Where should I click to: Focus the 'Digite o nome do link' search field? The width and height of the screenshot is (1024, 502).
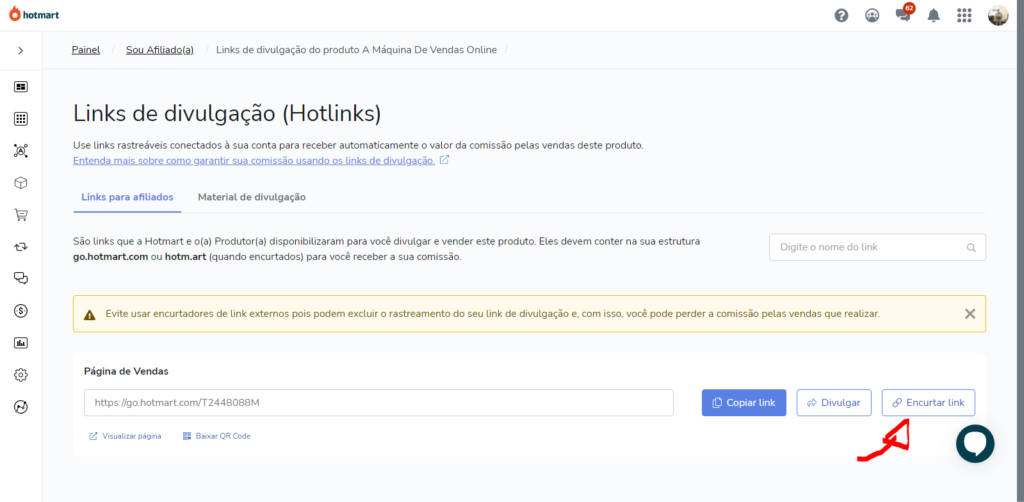(877, 247)
